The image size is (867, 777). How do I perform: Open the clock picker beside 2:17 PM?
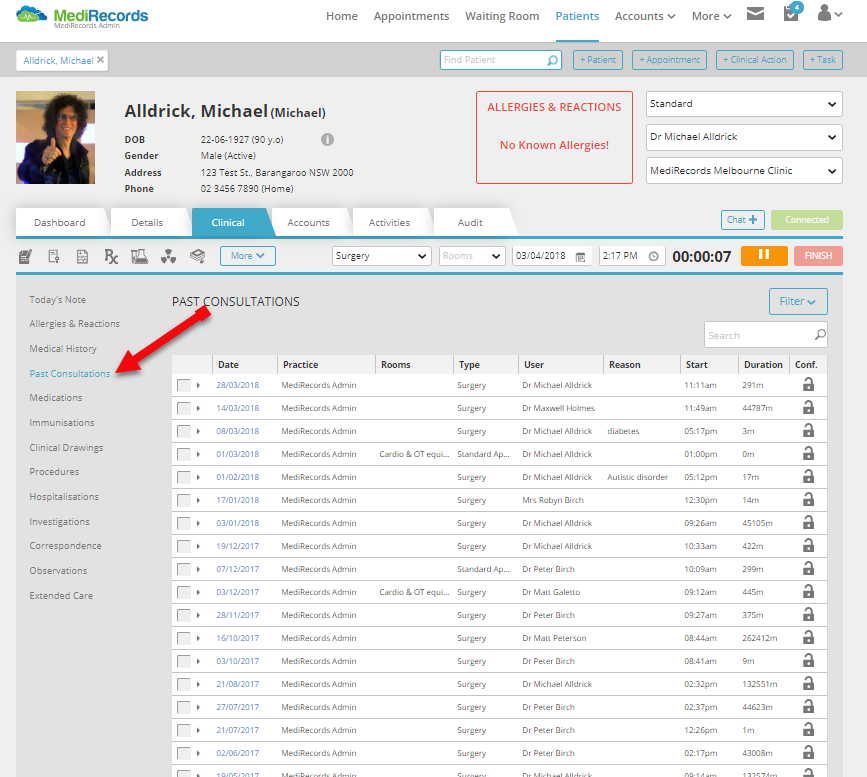[654, 256]
